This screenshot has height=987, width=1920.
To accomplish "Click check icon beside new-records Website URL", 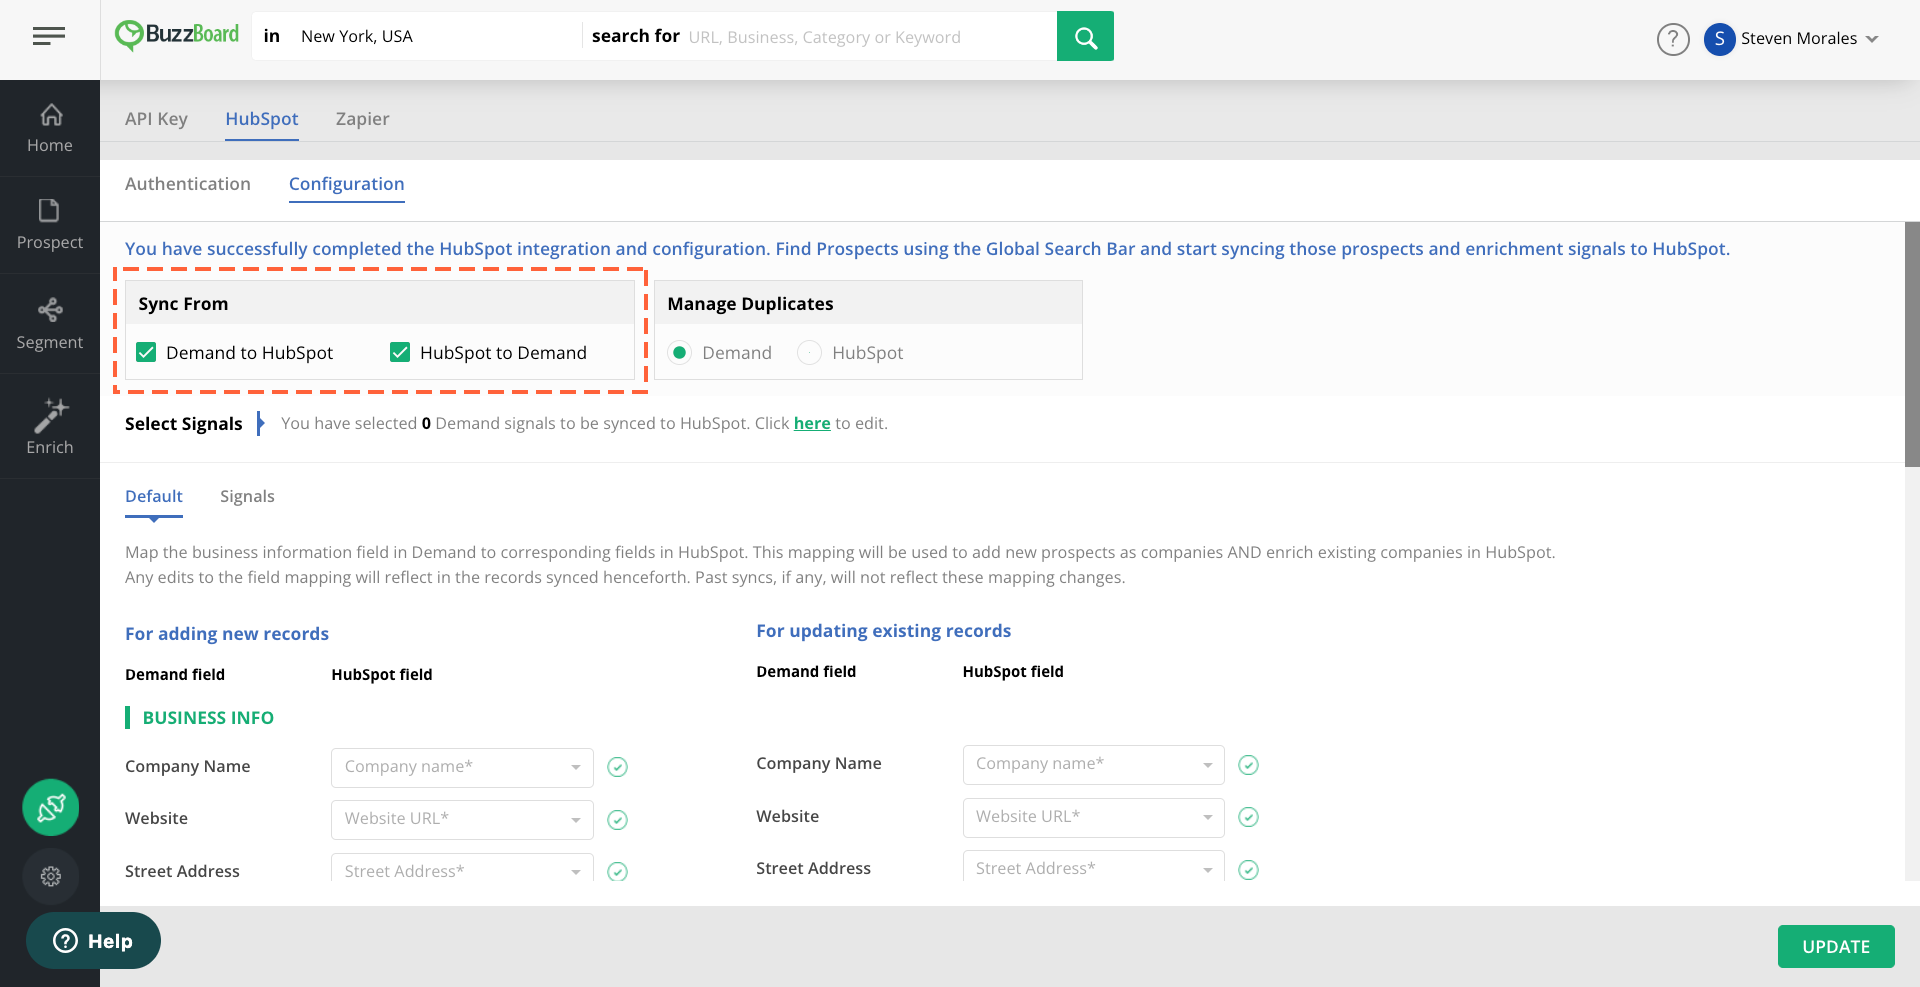I will (x=618, y=820).
